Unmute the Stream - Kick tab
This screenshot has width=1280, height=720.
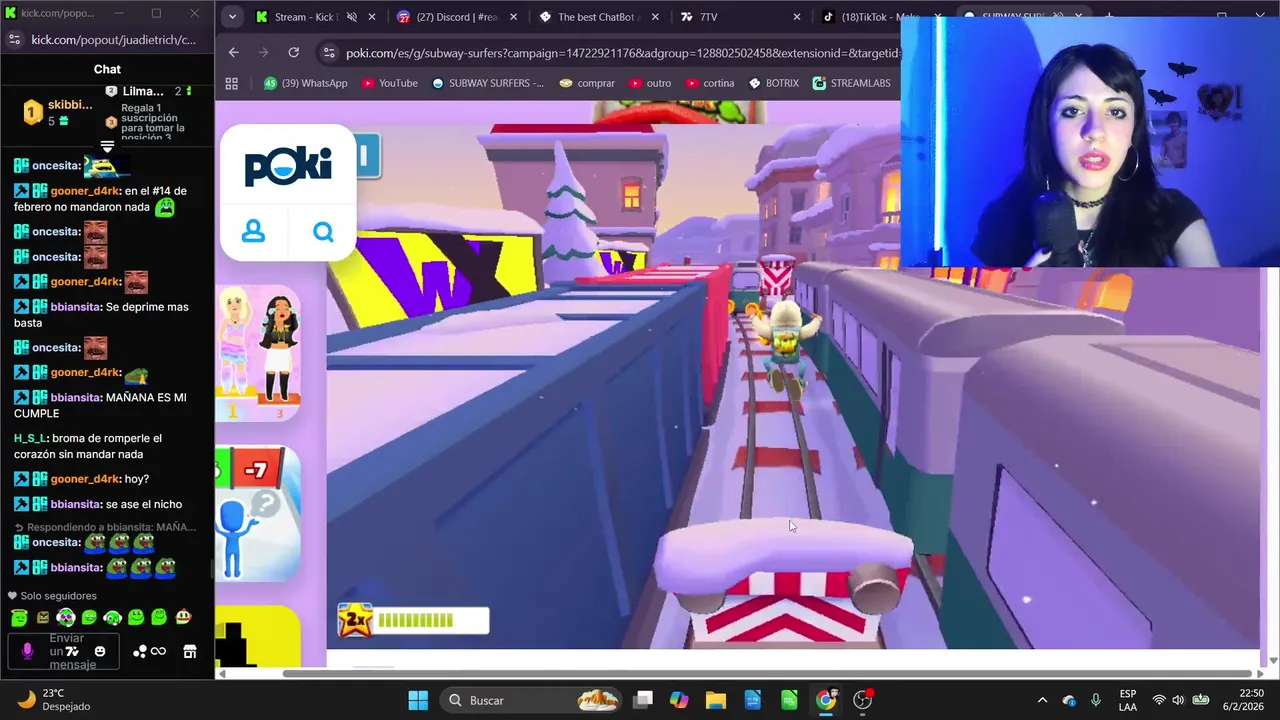tap(352, 17)
